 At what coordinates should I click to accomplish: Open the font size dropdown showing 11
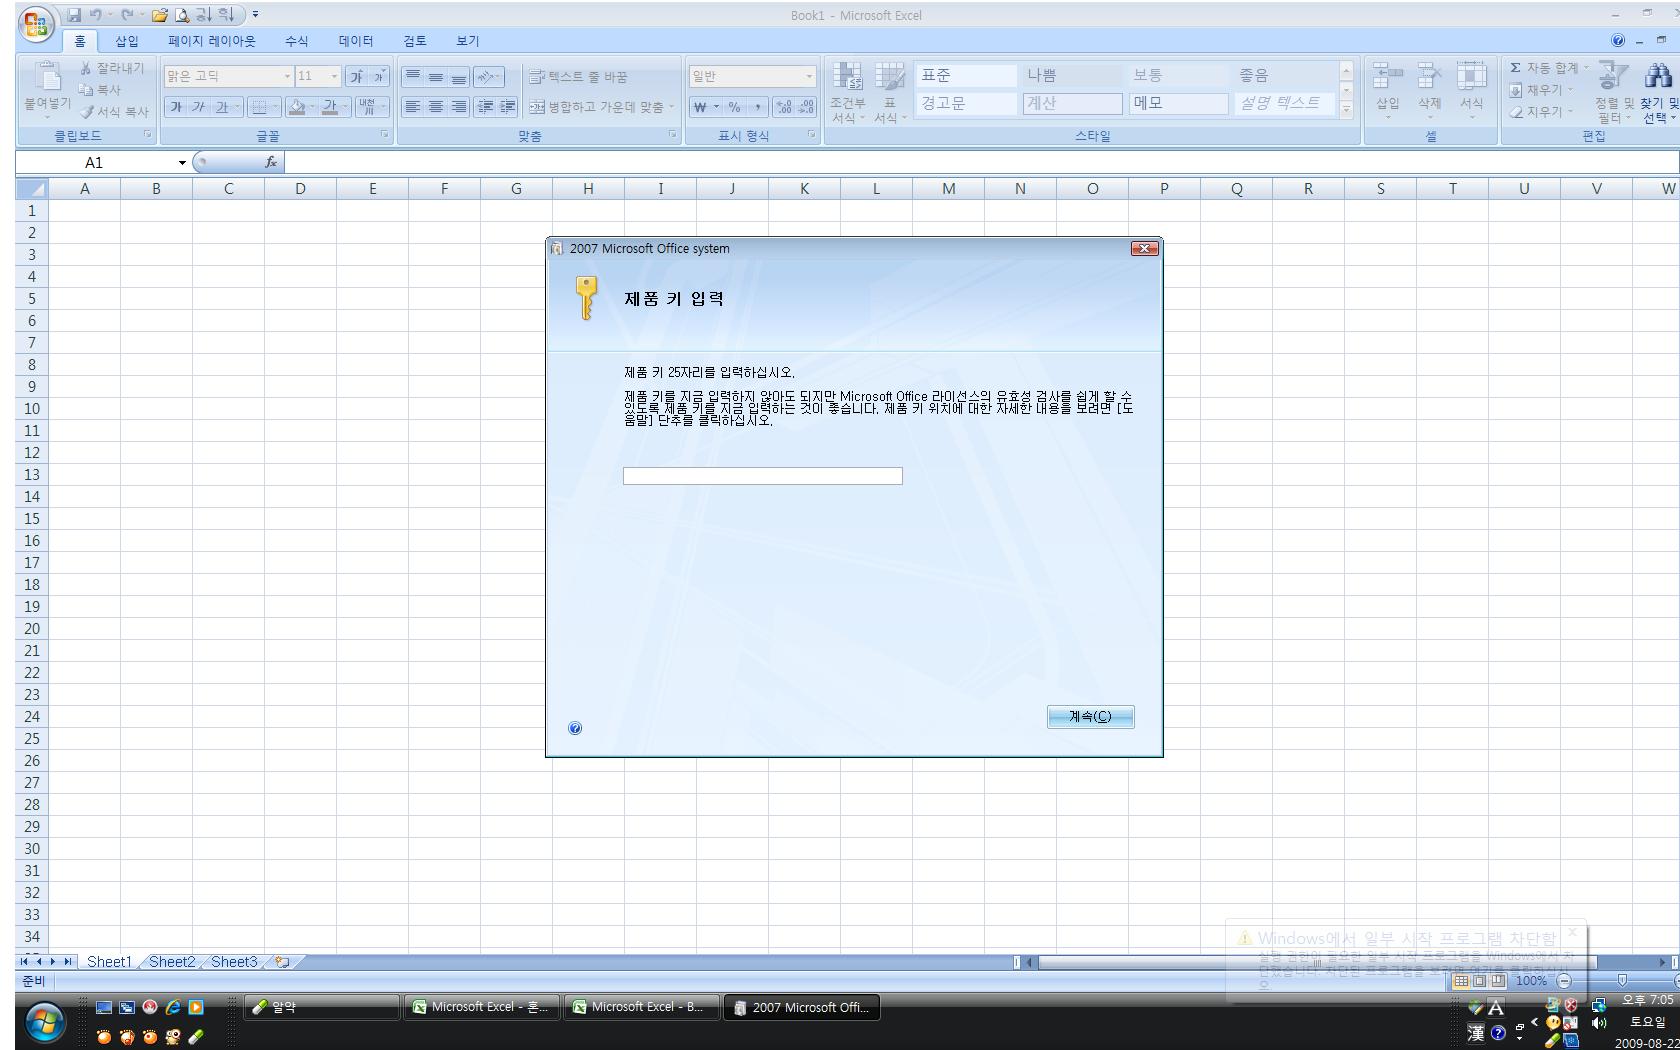coord(334,76)
